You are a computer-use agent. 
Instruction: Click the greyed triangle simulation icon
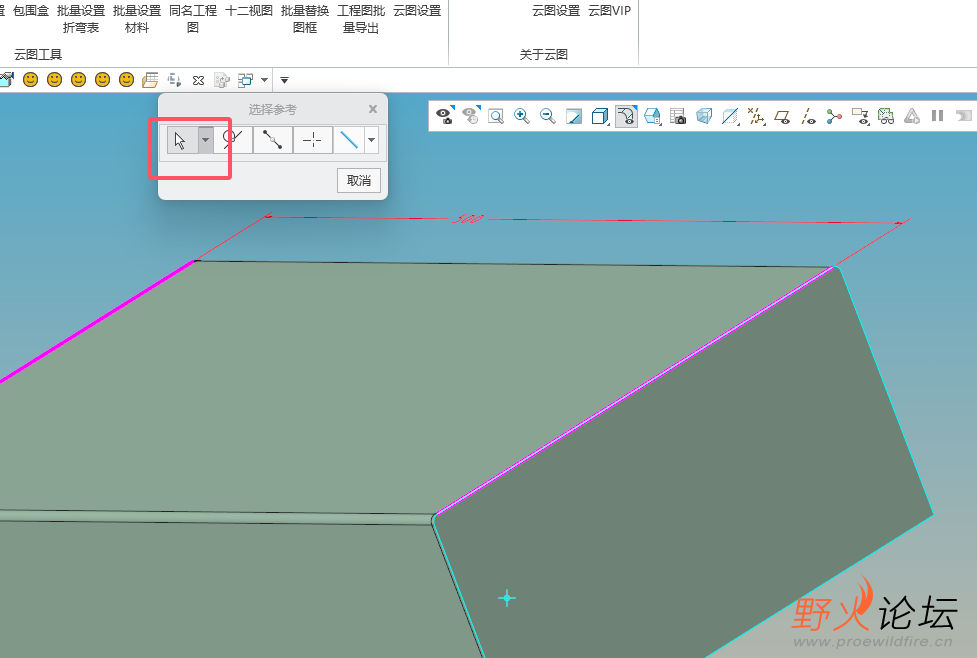912,116
